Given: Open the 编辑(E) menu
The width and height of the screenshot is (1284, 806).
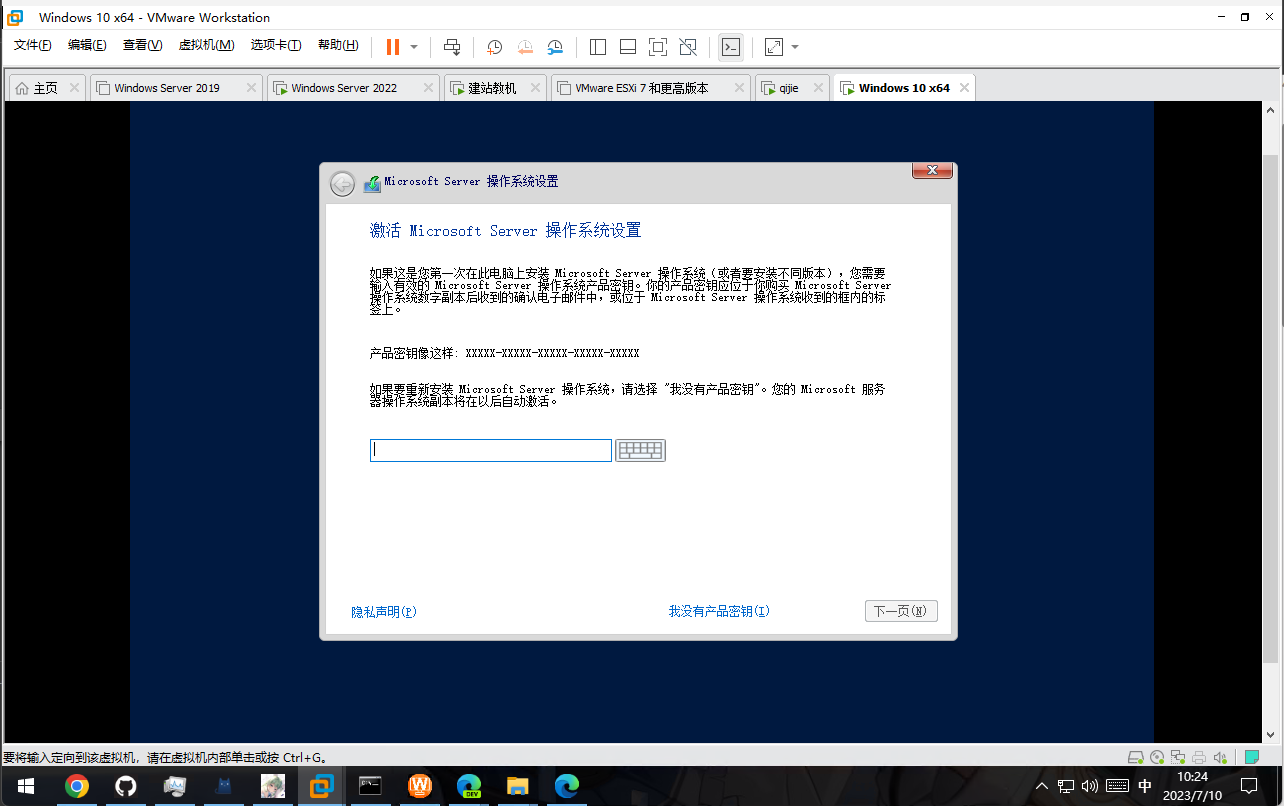Looking at the screenshot, I should [x=87, y=45].
